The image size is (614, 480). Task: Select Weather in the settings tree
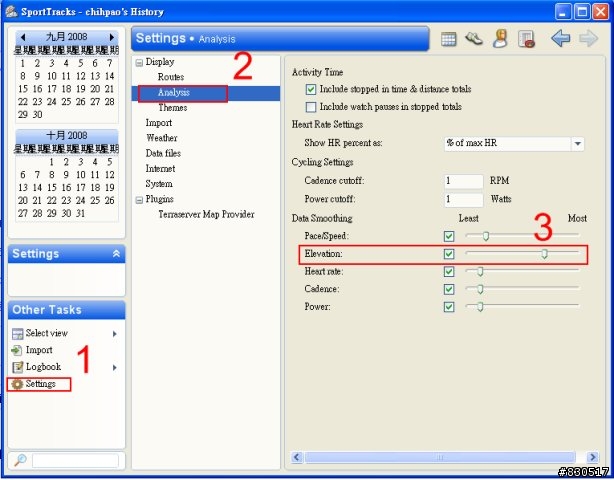pos(162,138)
